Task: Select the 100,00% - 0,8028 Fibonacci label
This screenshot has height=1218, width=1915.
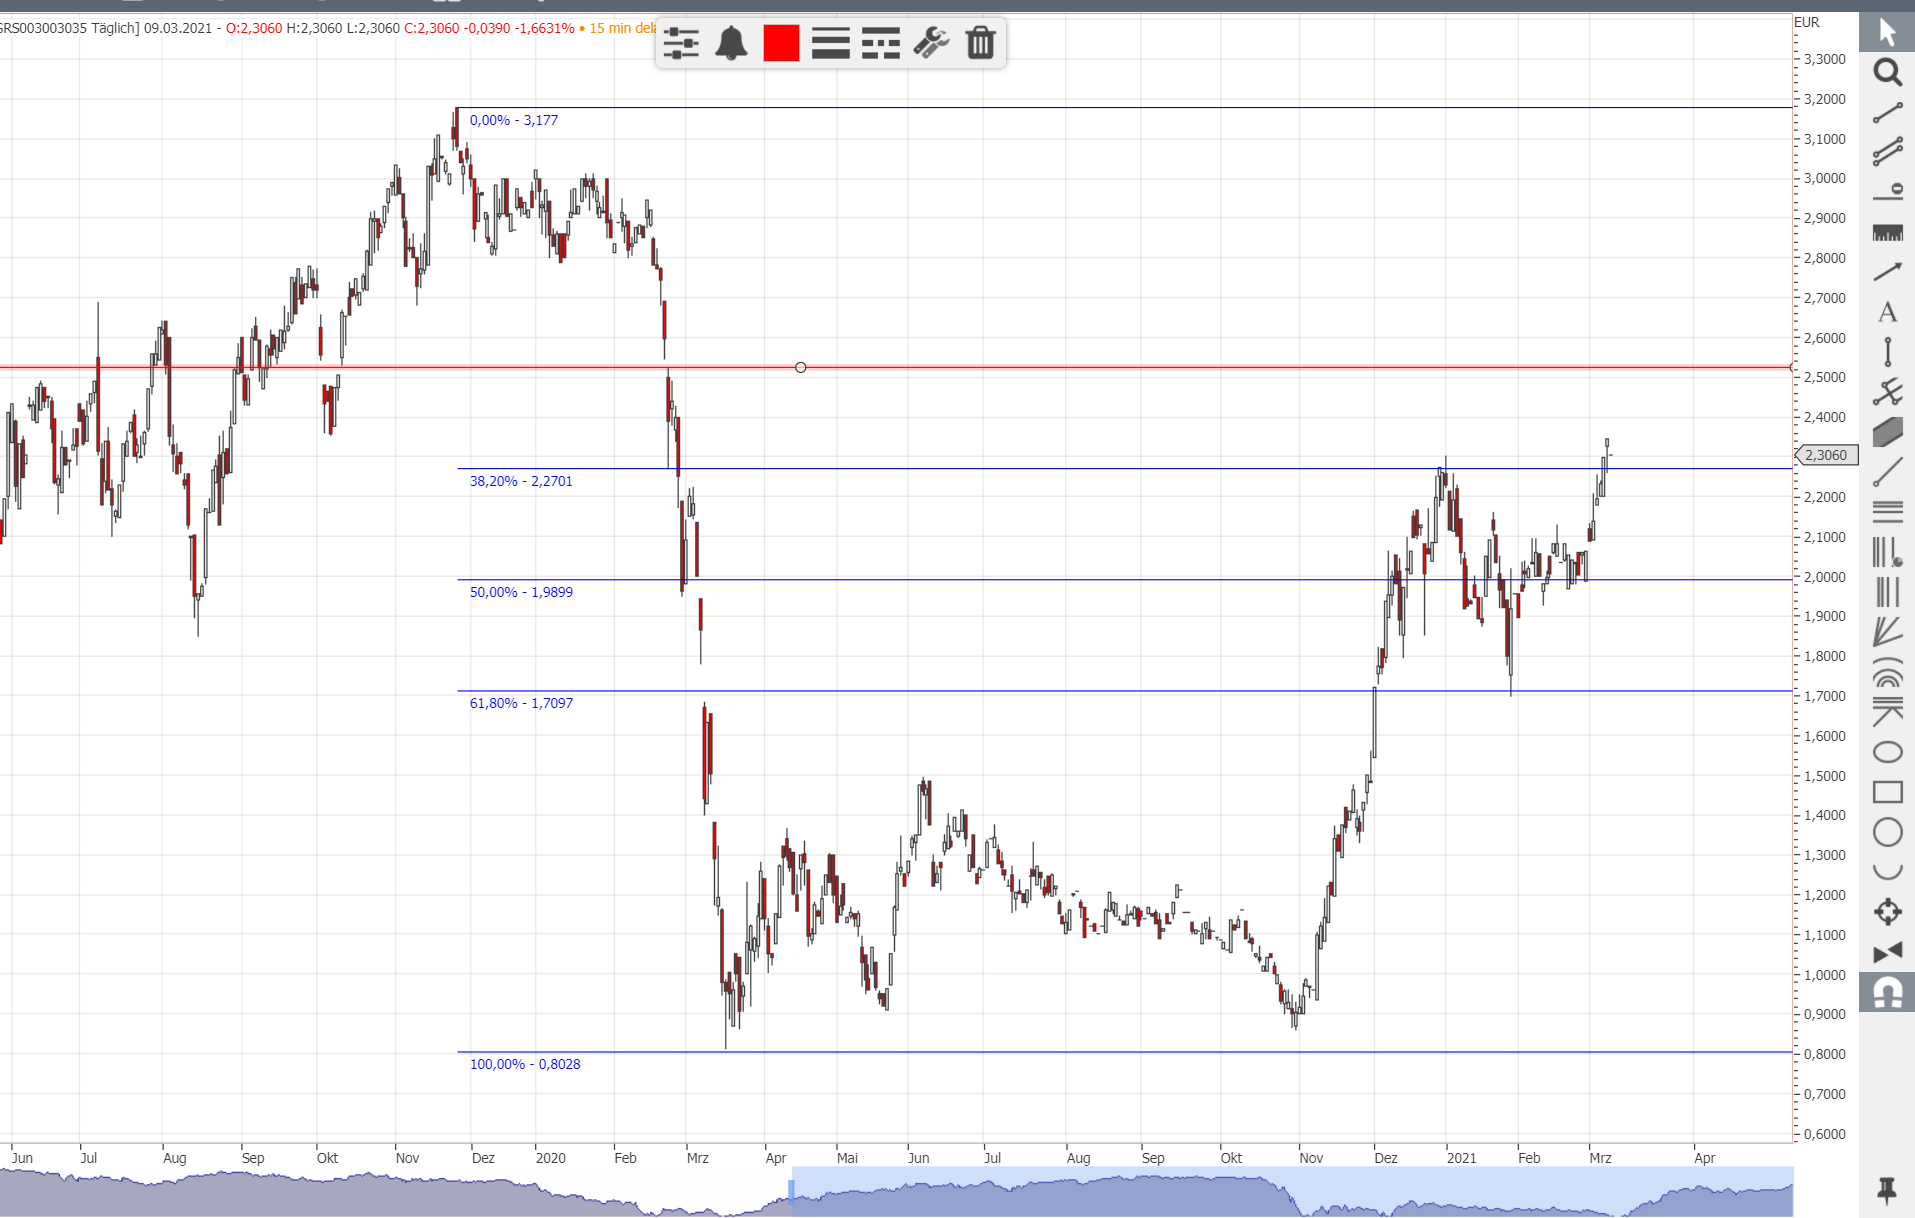Action: click(525, 1064)
